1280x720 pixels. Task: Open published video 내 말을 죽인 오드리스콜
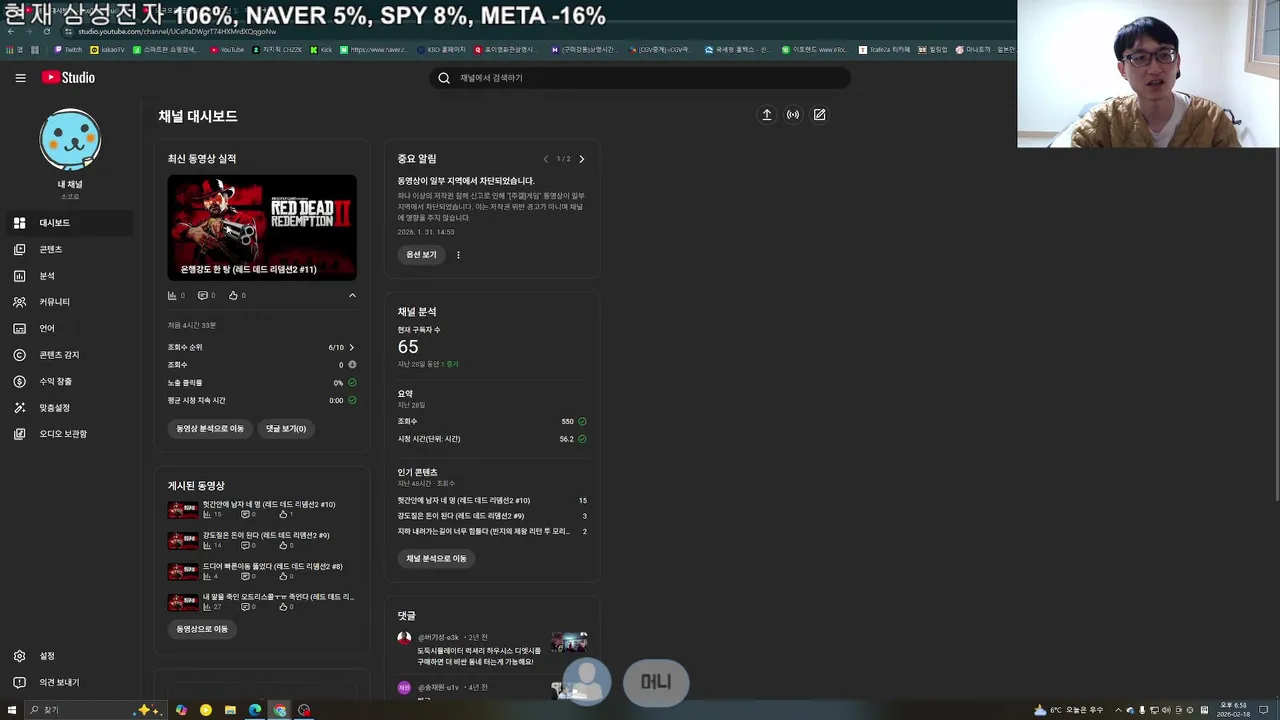278,597
